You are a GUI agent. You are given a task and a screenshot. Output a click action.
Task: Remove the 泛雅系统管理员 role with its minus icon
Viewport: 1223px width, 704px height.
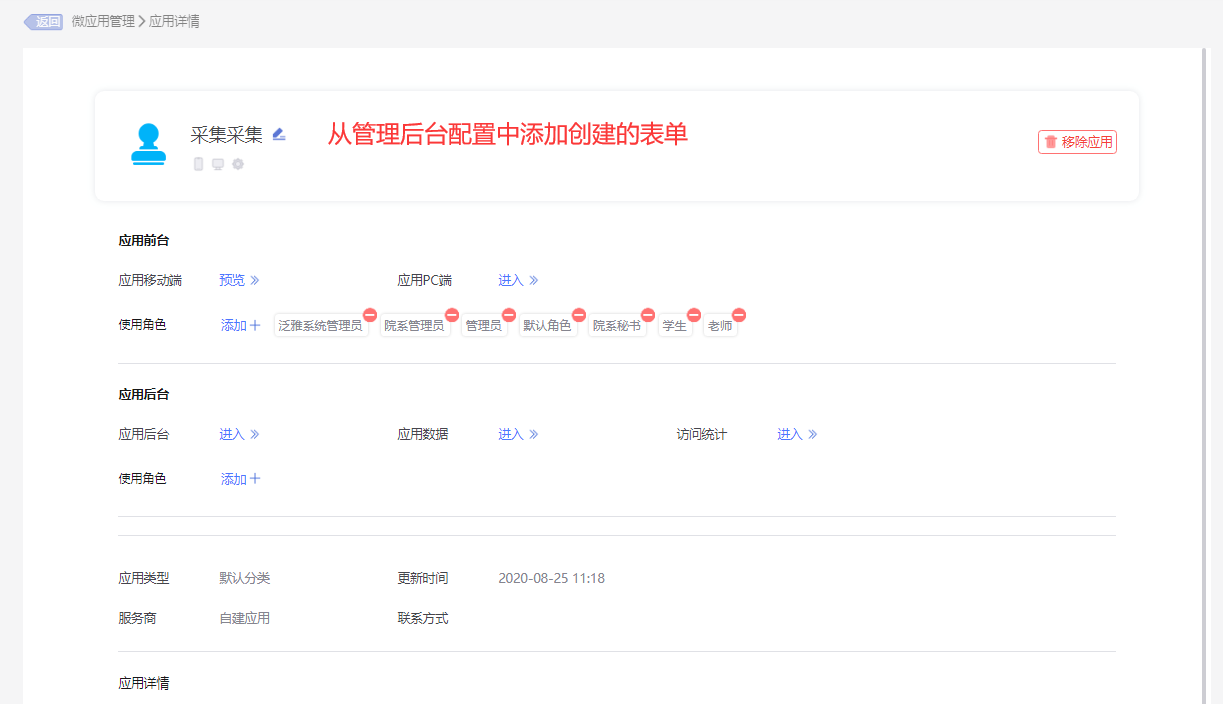[369, 315]
